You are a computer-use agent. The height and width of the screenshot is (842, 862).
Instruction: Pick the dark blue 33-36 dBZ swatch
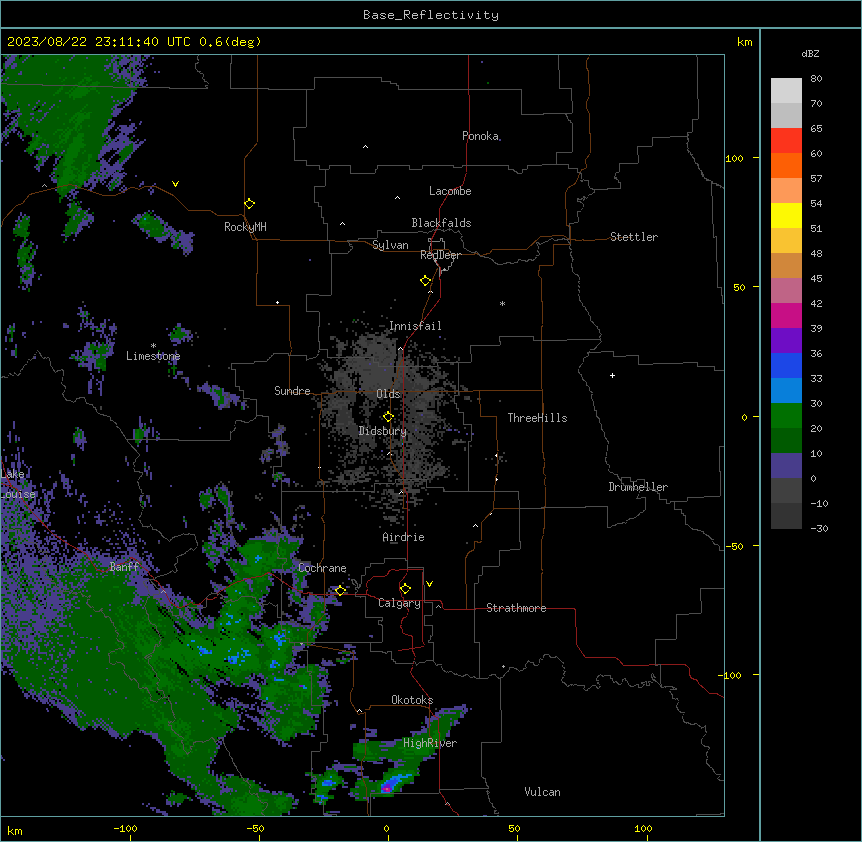[786, 365]
